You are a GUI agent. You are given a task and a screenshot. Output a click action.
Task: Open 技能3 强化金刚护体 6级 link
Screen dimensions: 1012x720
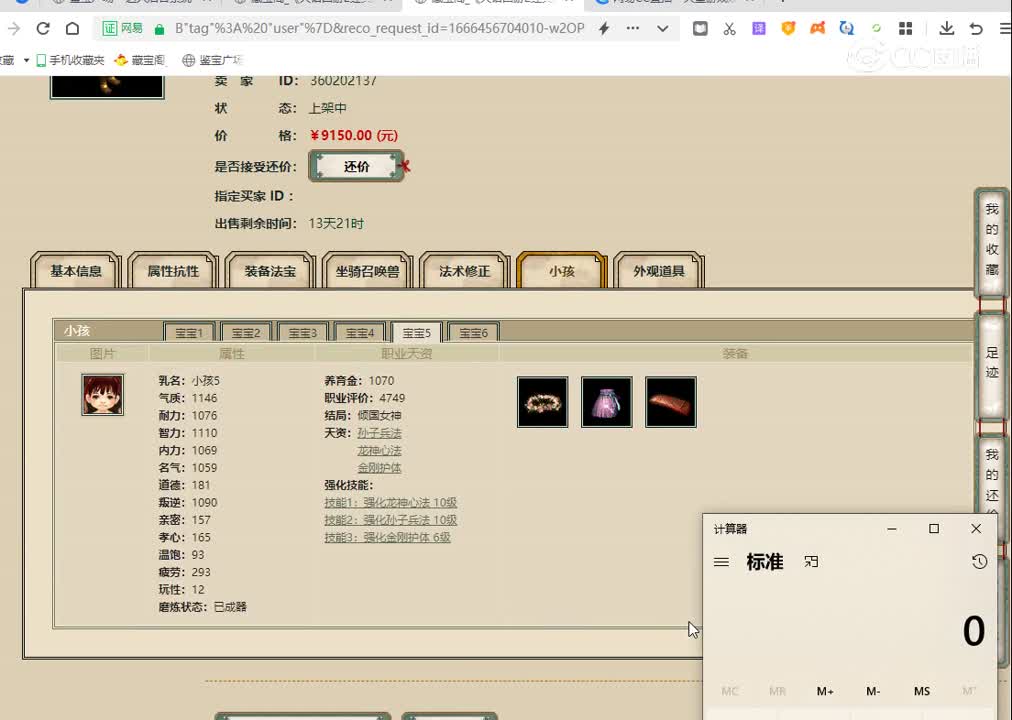pyautogui.click(x=387, y=537)
